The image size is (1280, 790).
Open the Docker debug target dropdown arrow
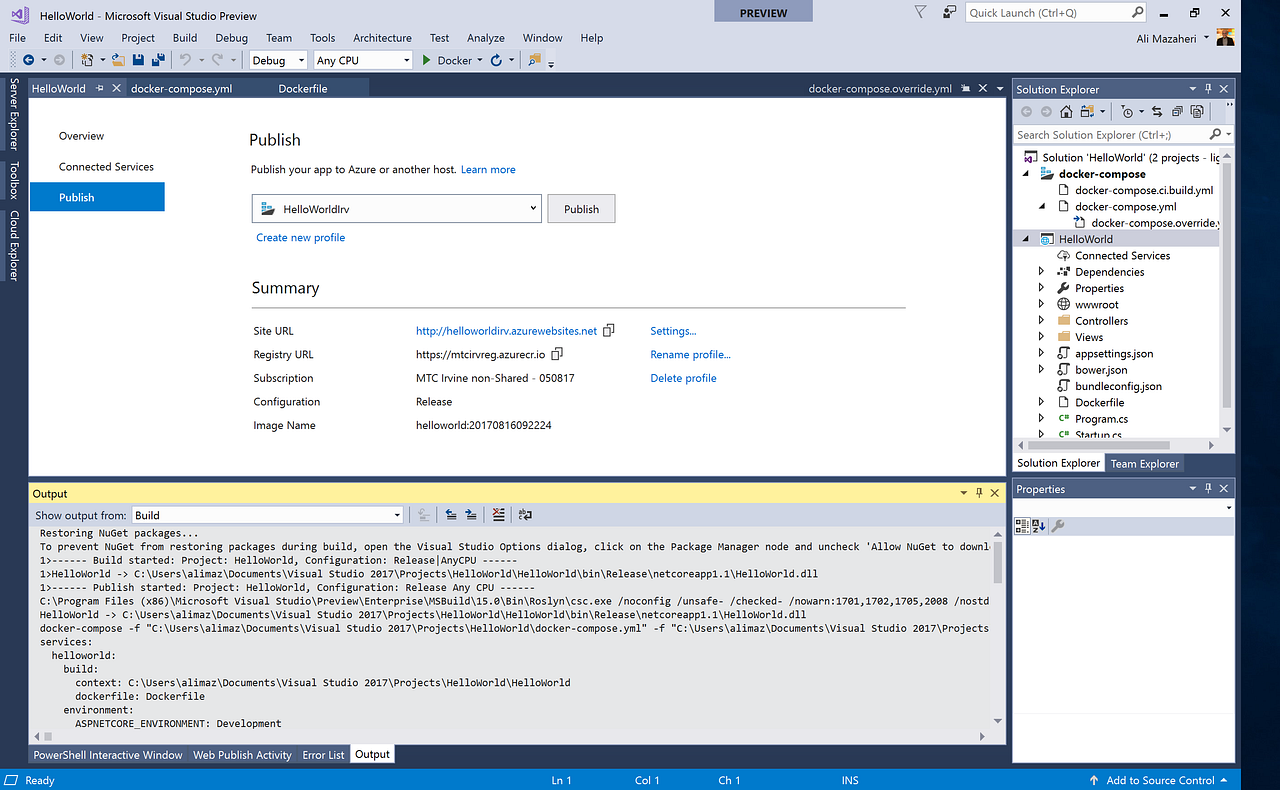[x=480, y=60]
